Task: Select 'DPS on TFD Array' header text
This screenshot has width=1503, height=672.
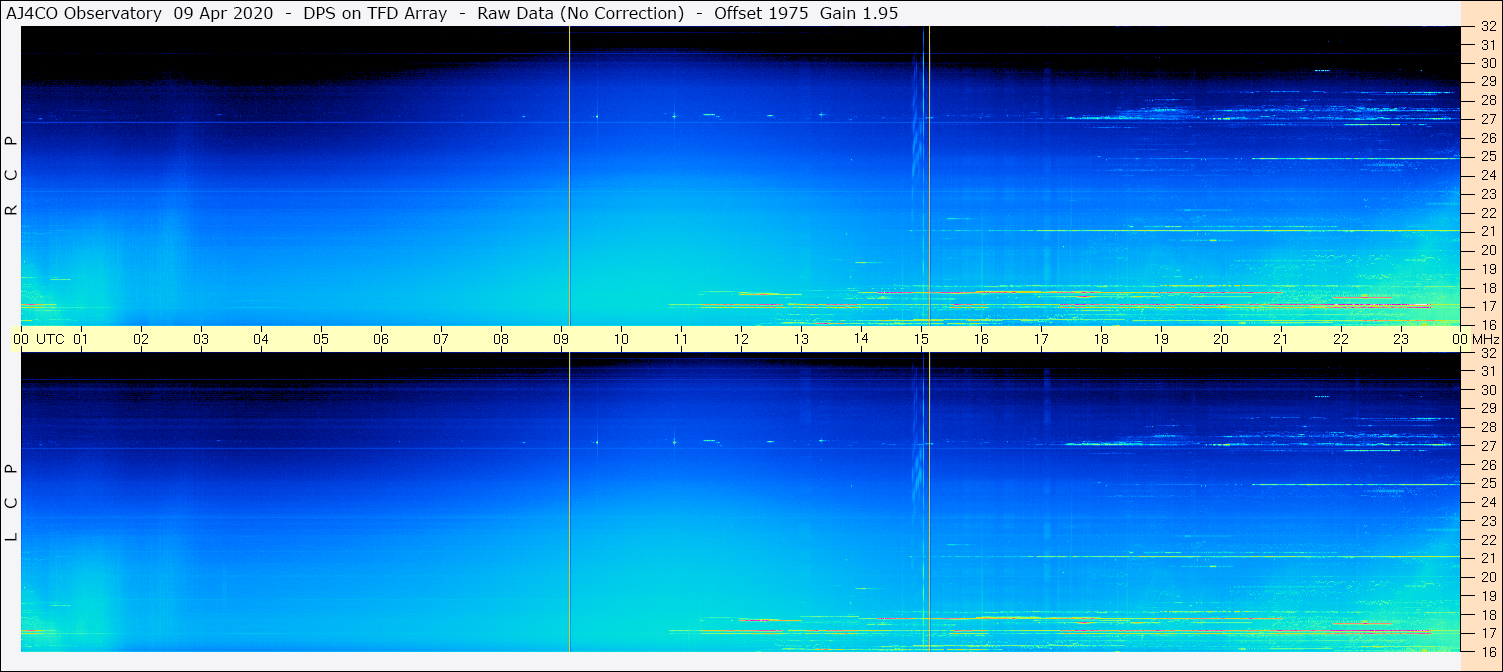Action: pyautogui.click(x=375, y=13)
